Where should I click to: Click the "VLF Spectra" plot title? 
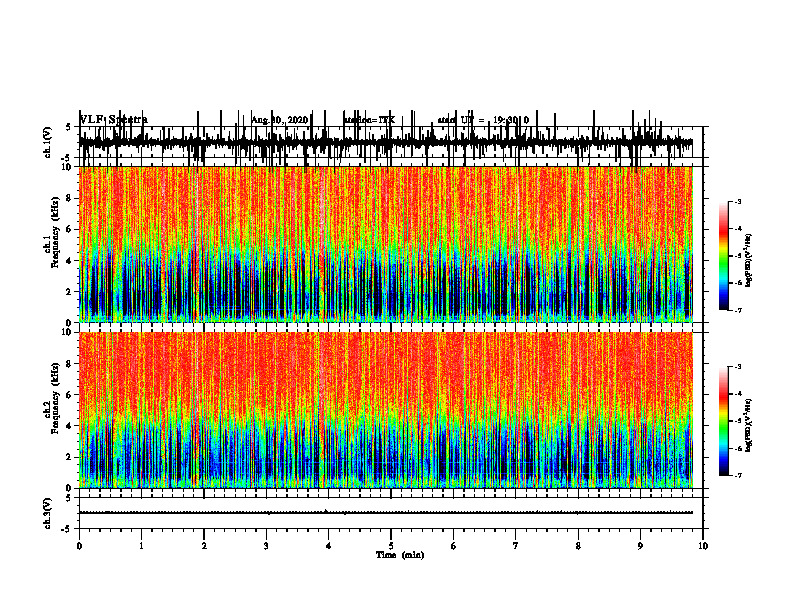coord(114,120)
